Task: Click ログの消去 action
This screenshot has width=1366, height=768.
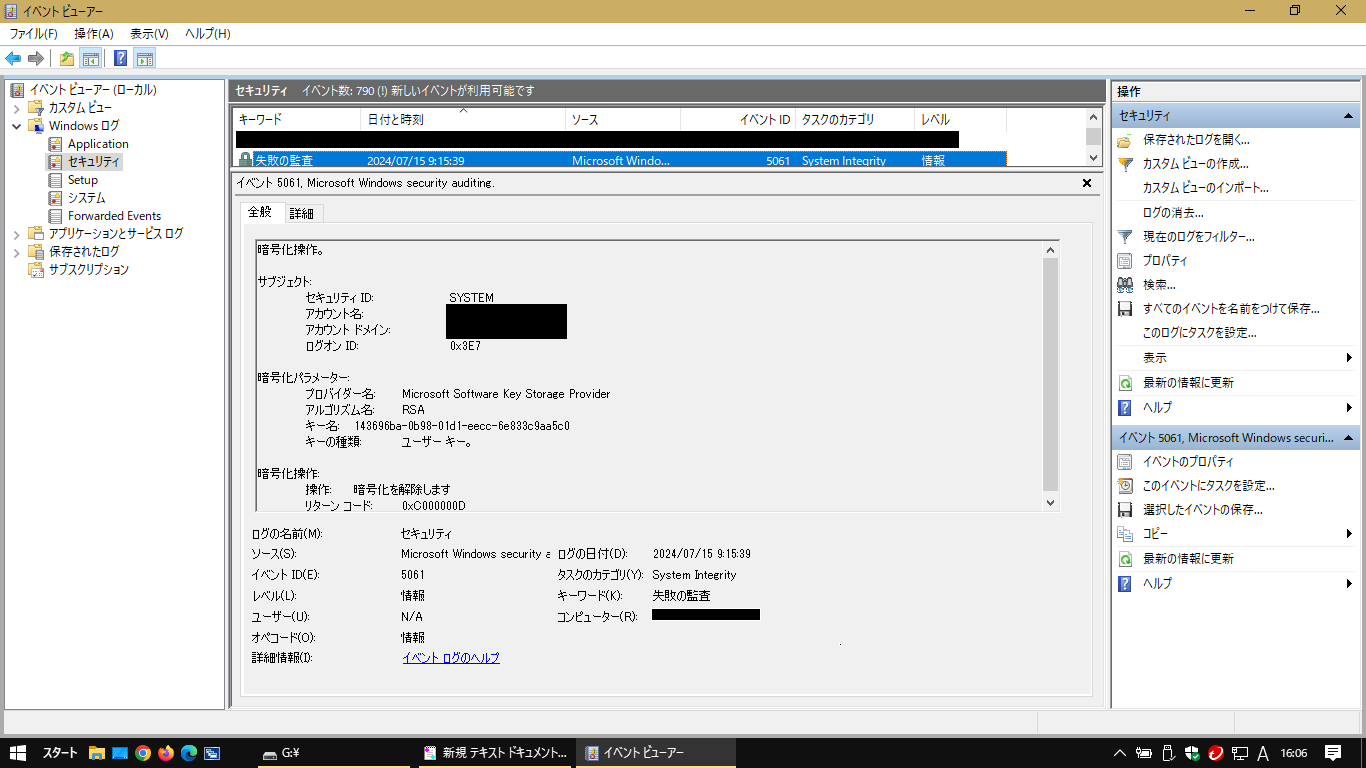Action: coord(1173,213)
